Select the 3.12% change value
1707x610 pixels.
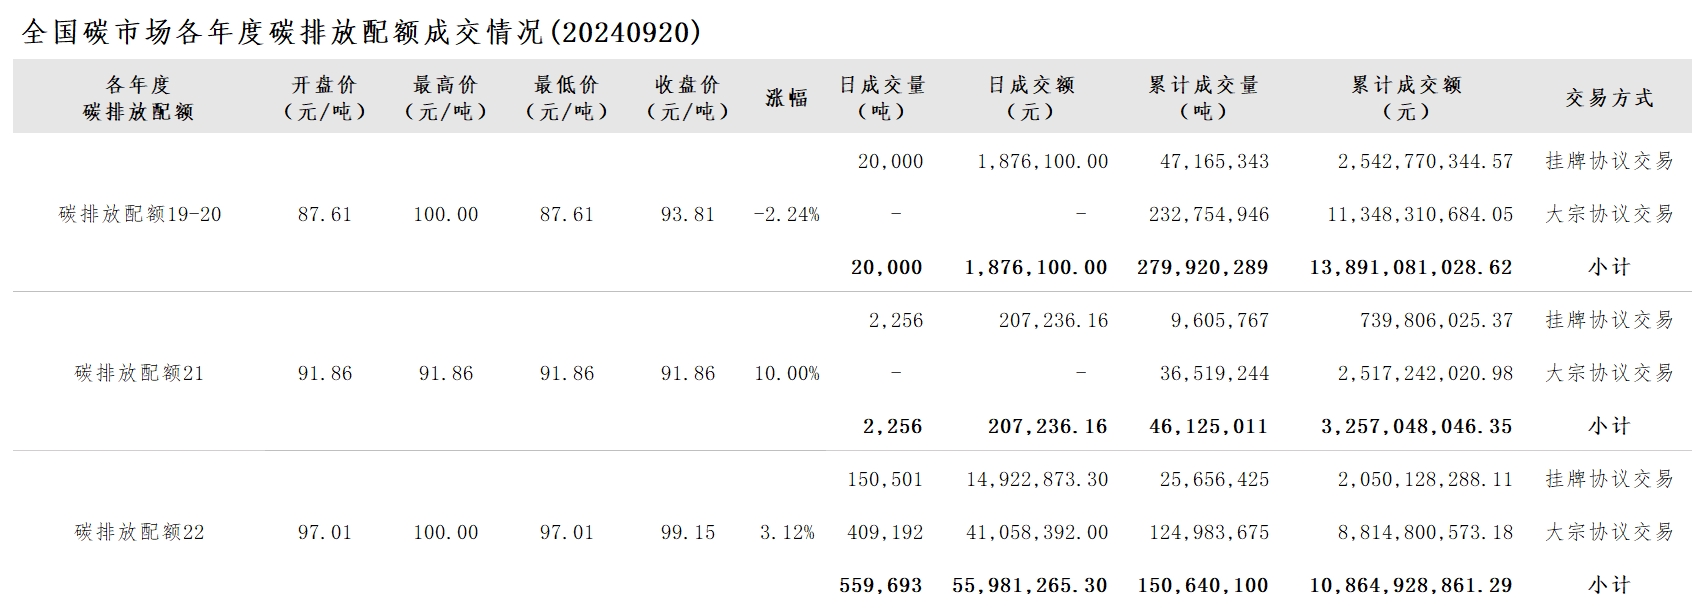787,532
